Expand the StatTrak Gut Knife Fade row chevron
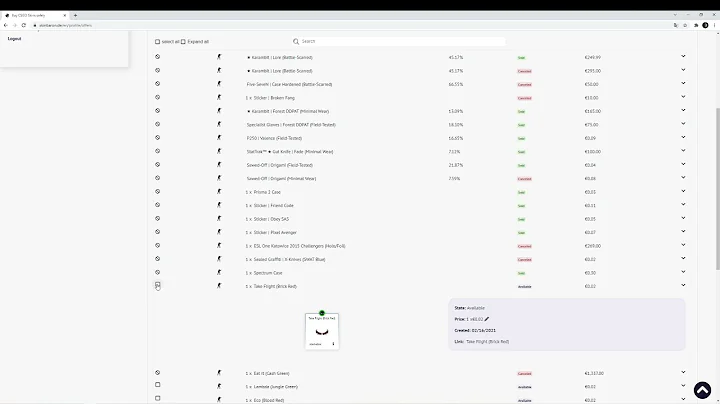The height and width of the screenshot is (404, 720). pos(683,151)
